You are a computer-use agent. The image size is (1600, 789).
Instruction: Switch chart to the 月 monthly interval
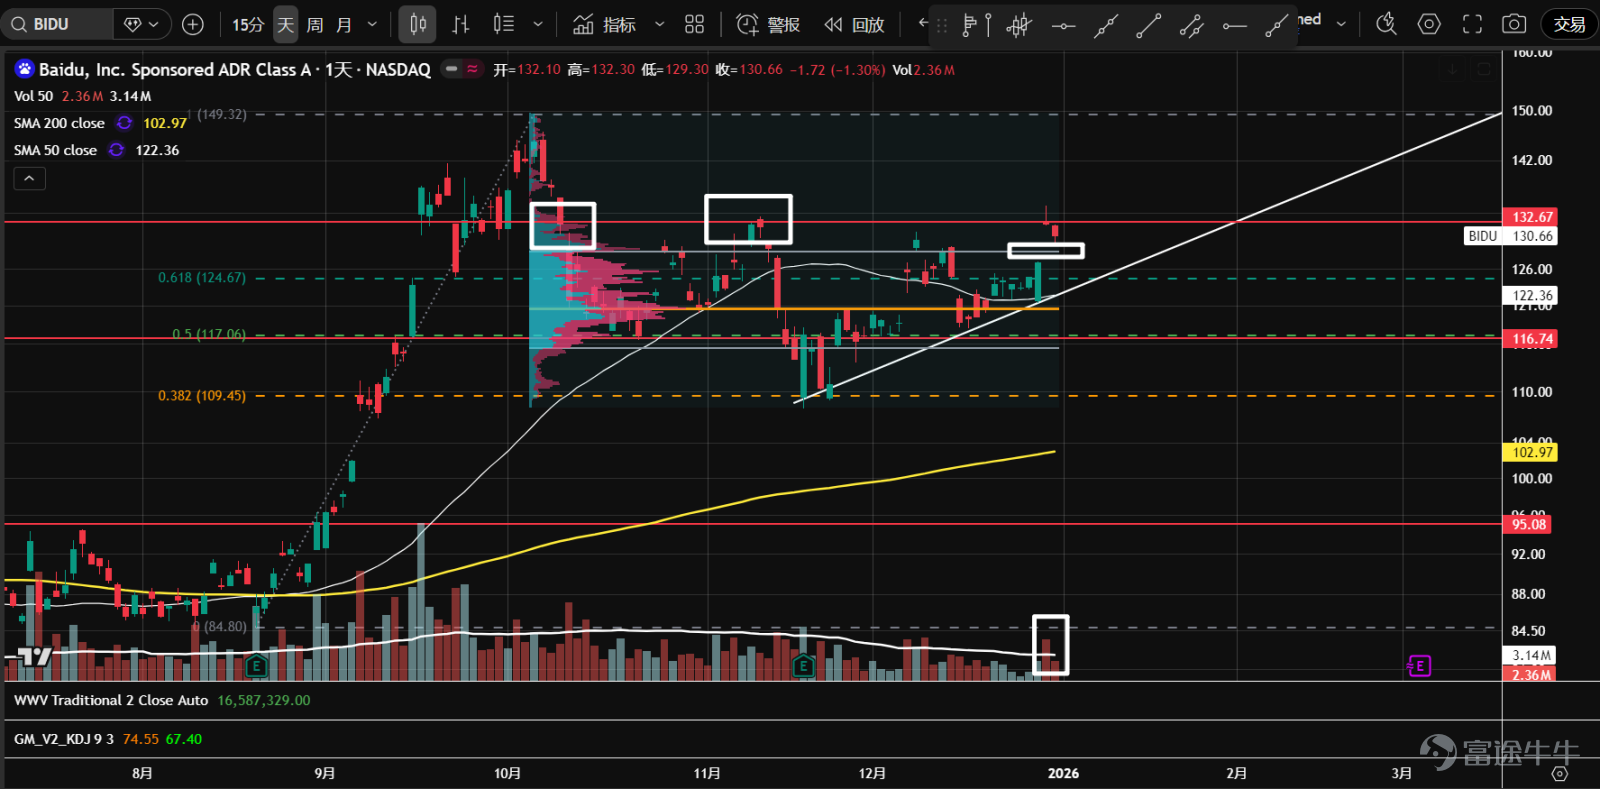click(344, 24)
